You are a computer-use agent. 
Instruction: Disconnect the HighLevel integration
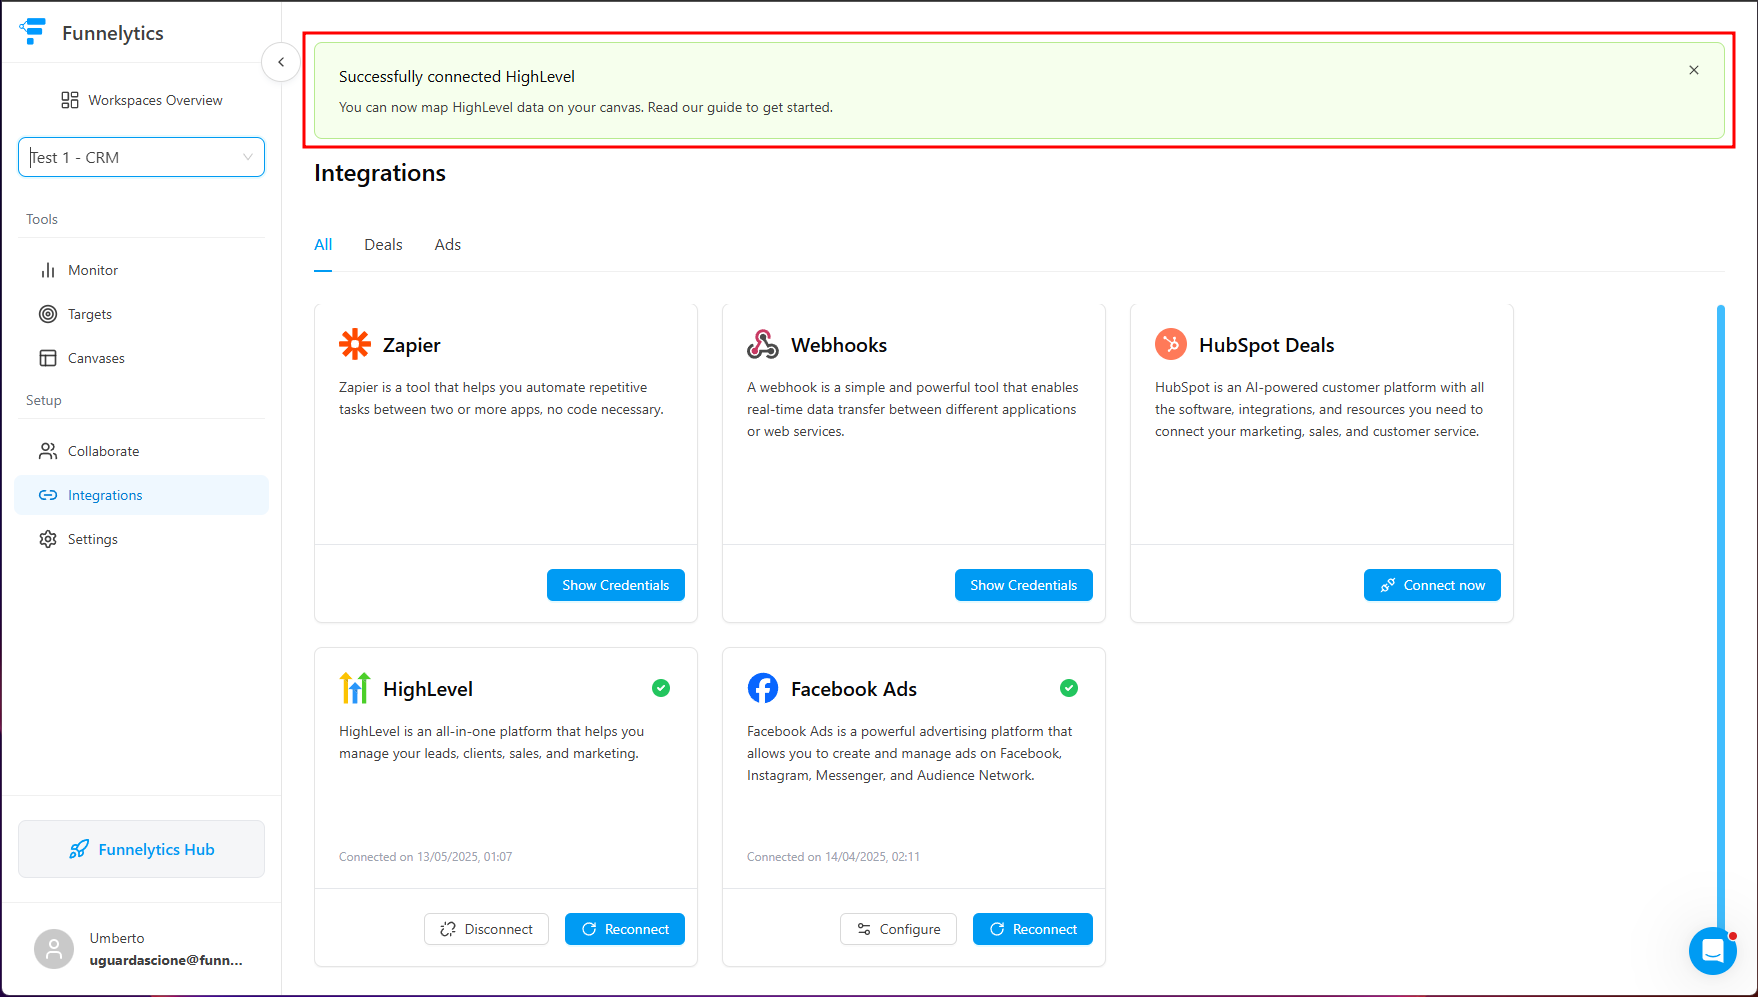[x=486, y=929]
